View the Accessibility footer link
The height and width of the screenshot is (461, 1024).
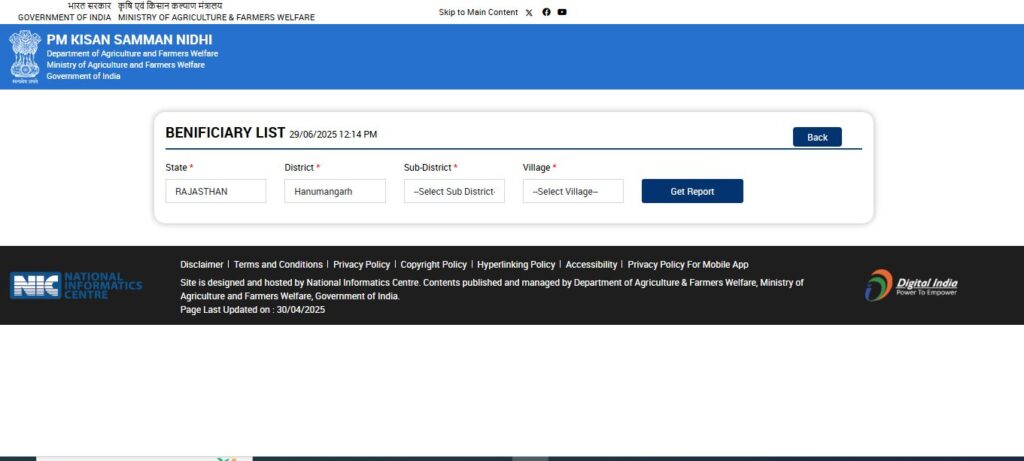pyautogui.click(x=591, y=265)
